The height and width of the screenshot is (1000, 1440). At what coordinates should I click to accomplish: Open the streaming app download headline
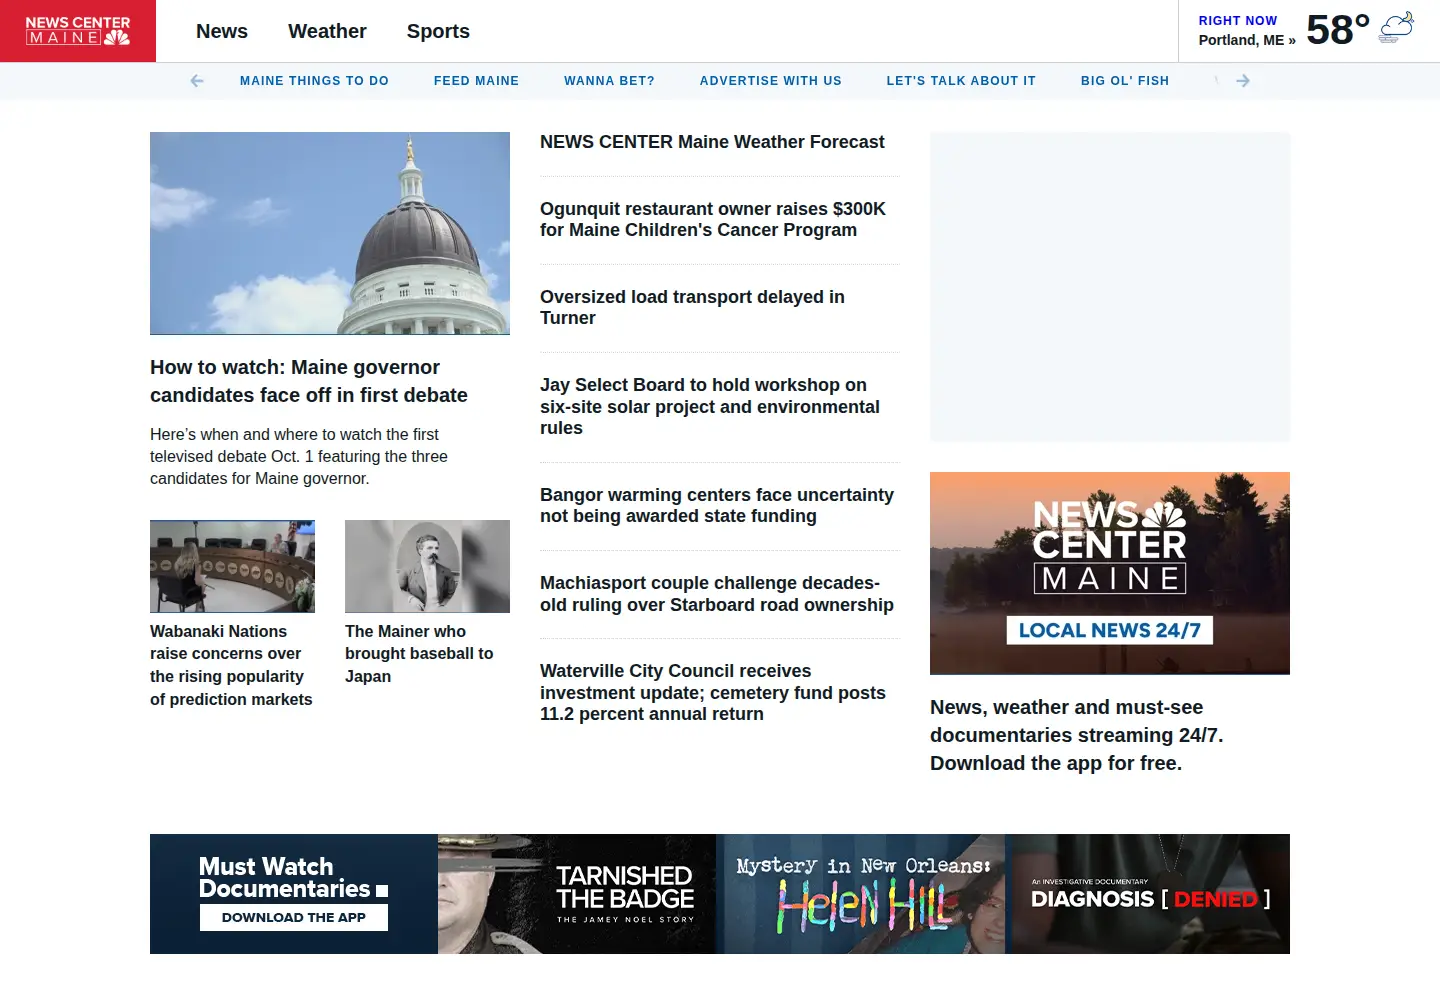[x=1077, y=735]
